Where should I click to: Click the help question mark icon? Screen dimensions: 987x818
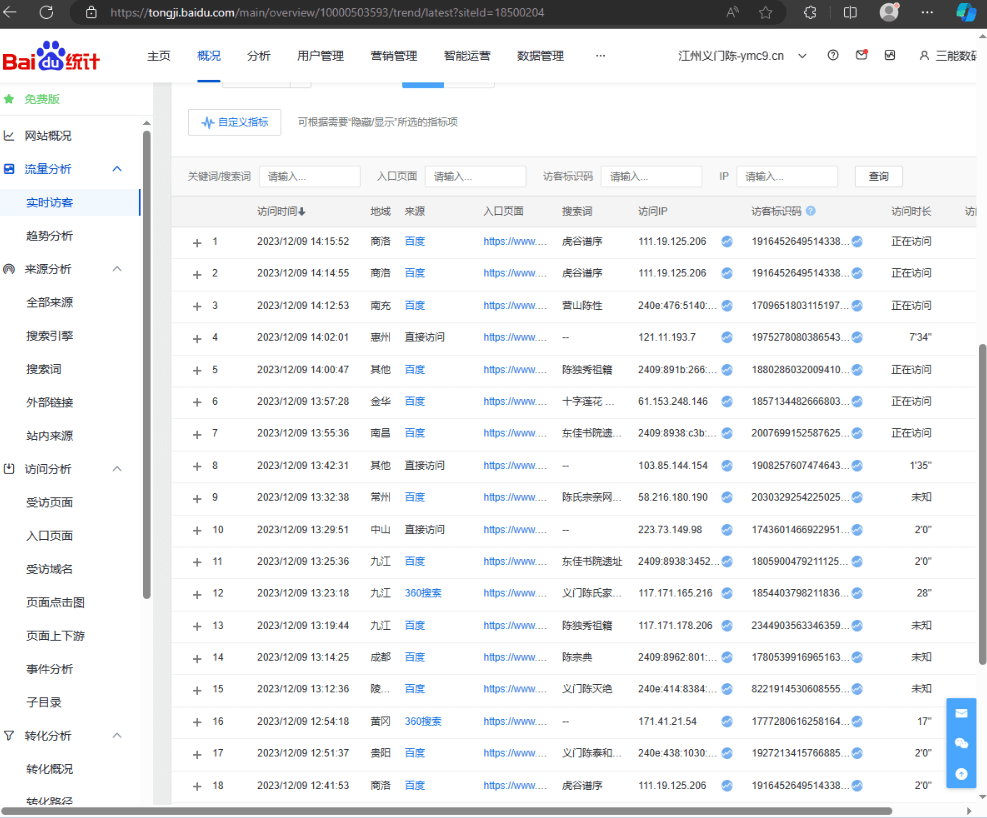(x=833, y=56)
